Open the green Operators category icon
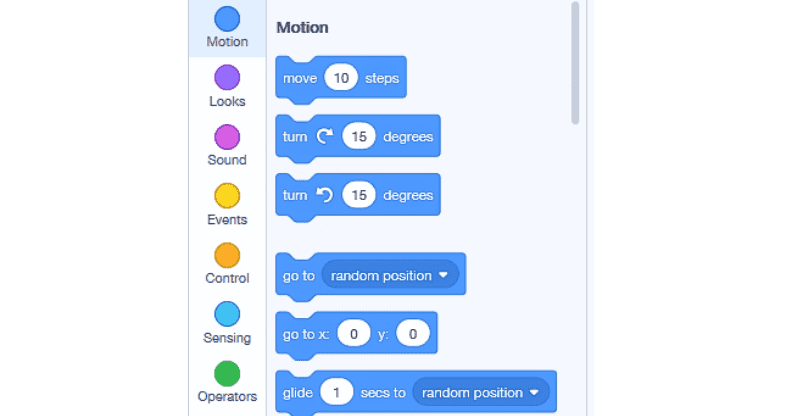Image resolution: width=800 pixels, height=416 pixels. (x=227, y=373)
